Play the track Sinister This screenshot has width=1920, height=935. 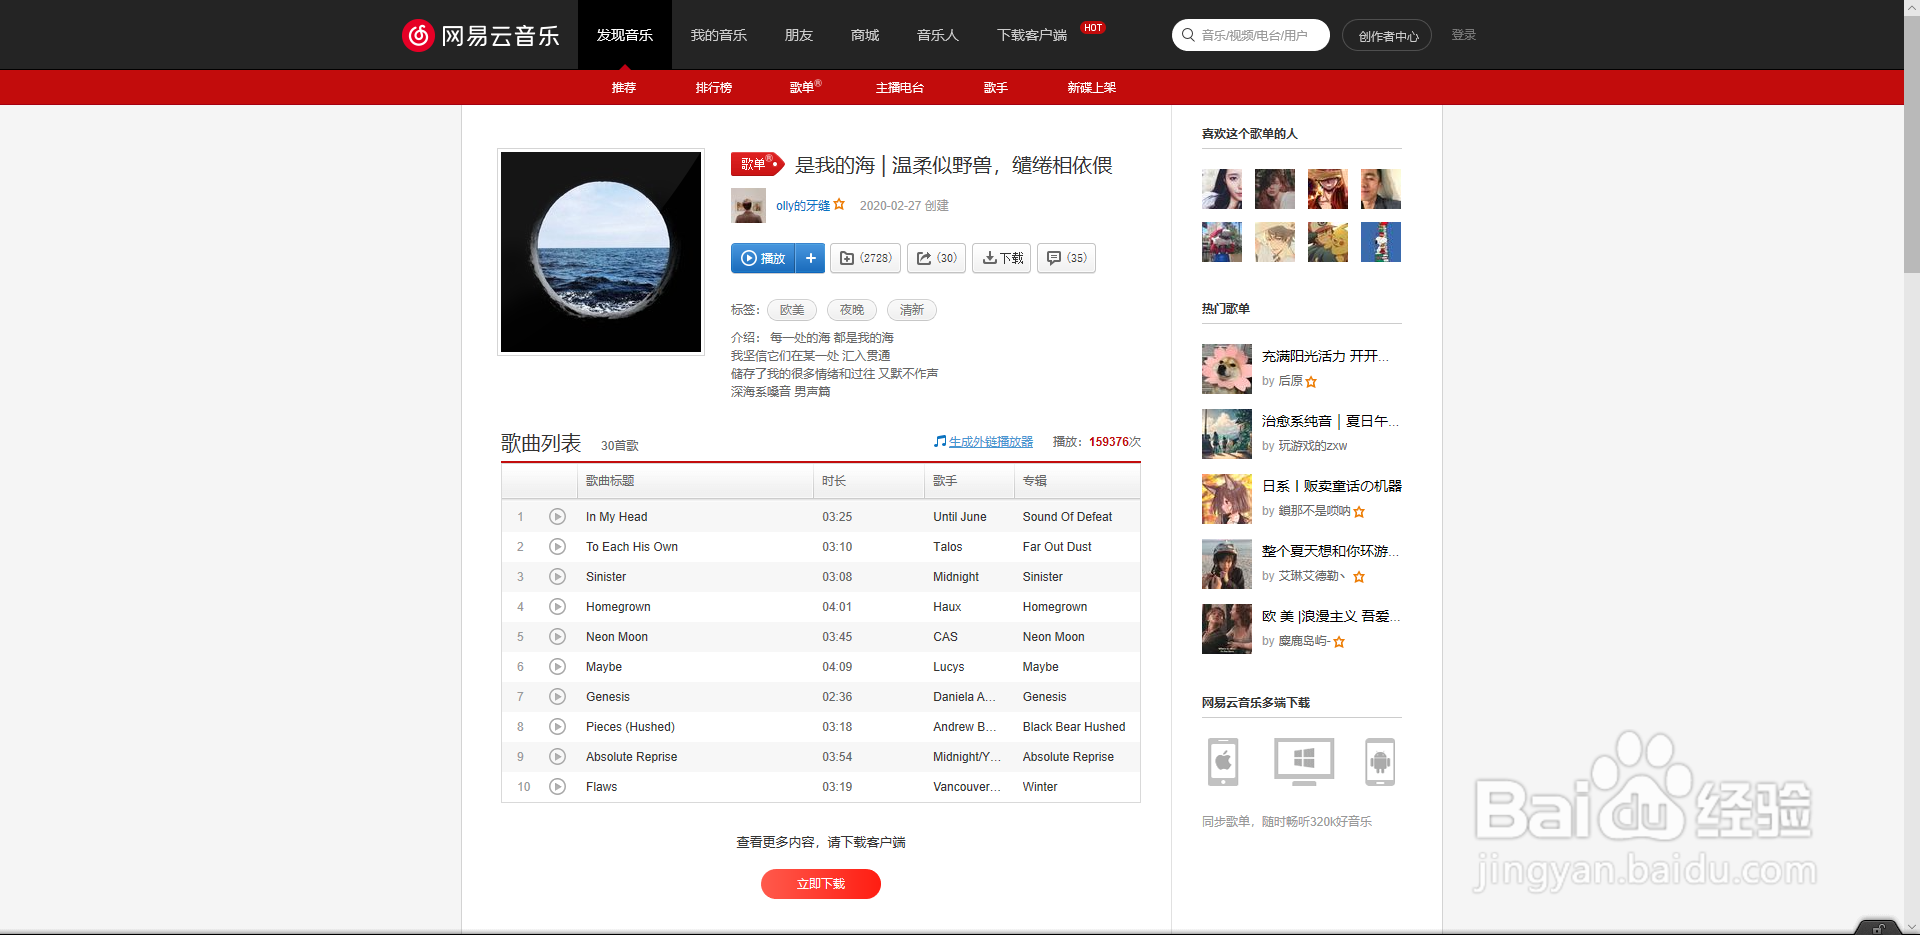(557, 577)
